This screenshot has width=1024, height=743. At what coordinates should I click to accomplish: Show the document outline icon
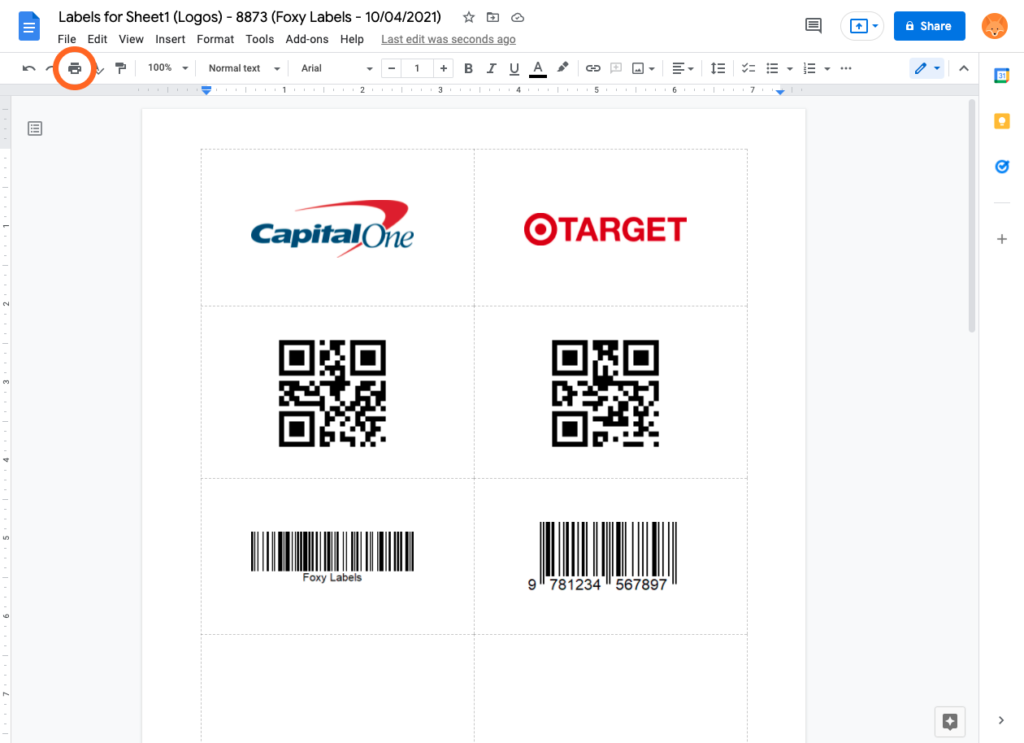(x=35, y=128)
